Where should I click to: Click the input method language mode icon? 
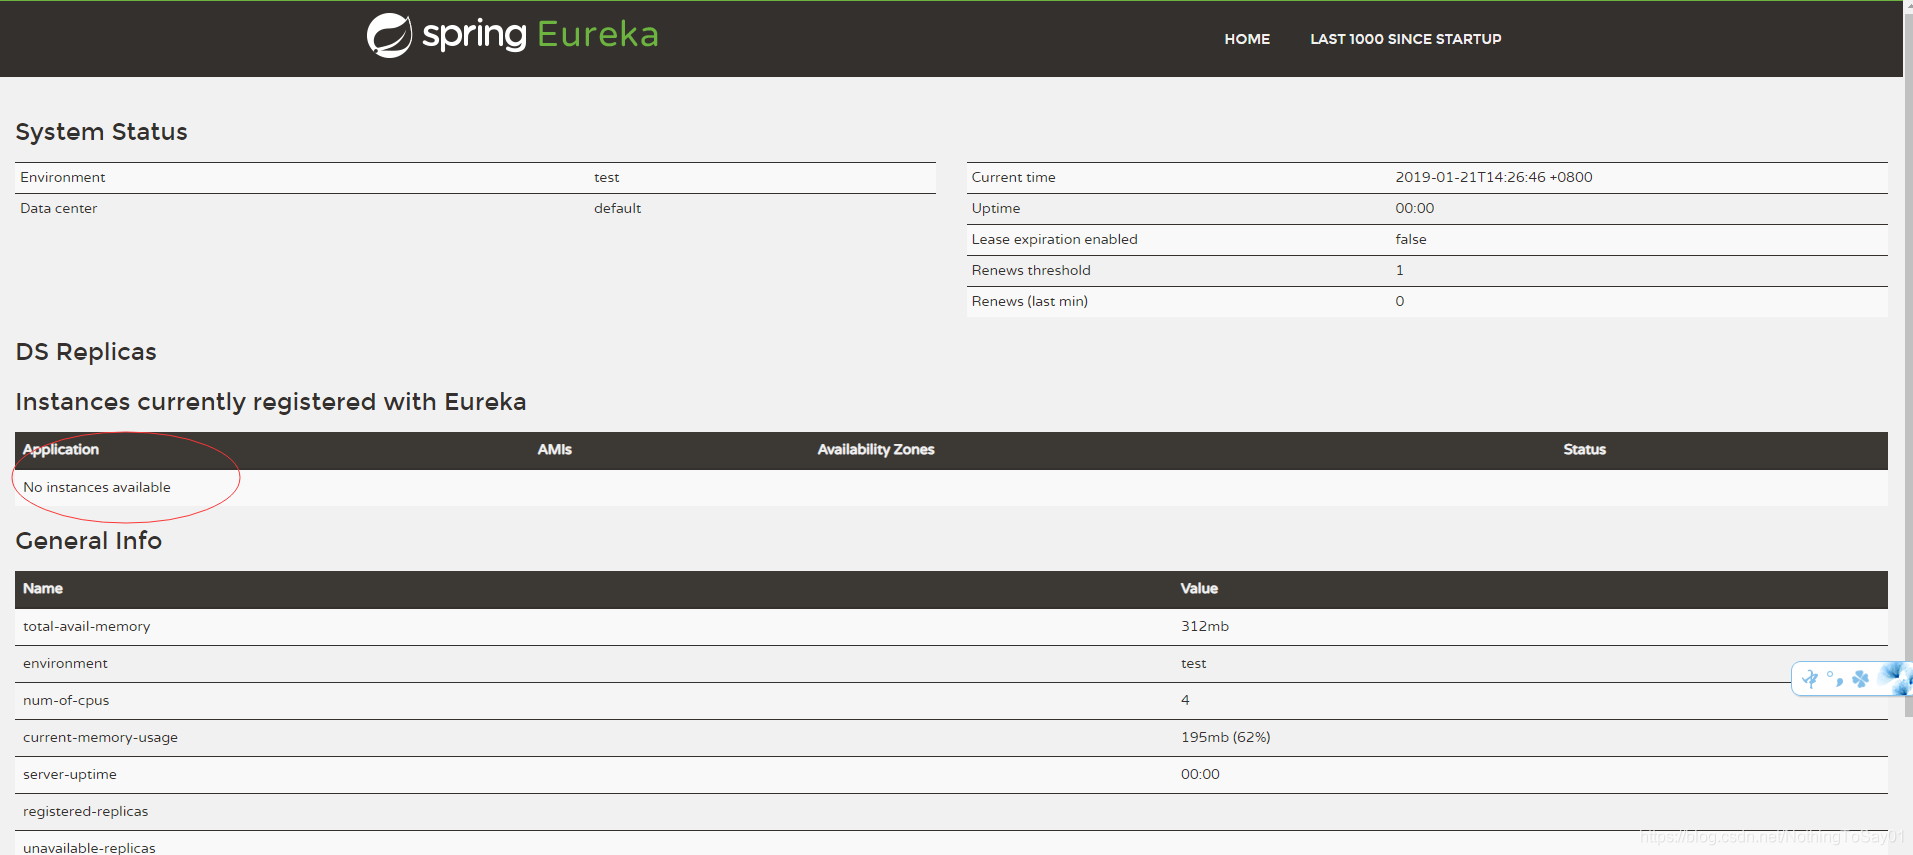click(1811, 679)
